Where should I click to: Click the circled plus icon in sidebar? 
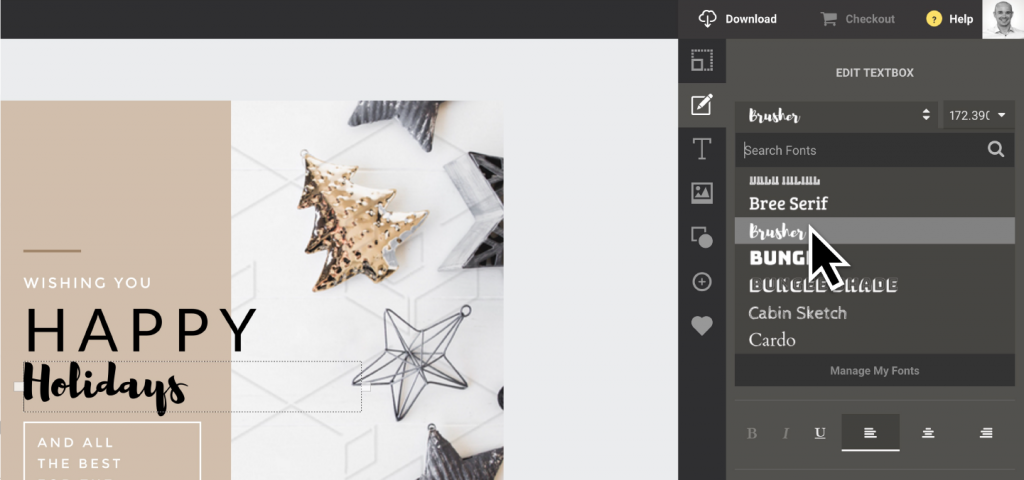pos(702,282)
